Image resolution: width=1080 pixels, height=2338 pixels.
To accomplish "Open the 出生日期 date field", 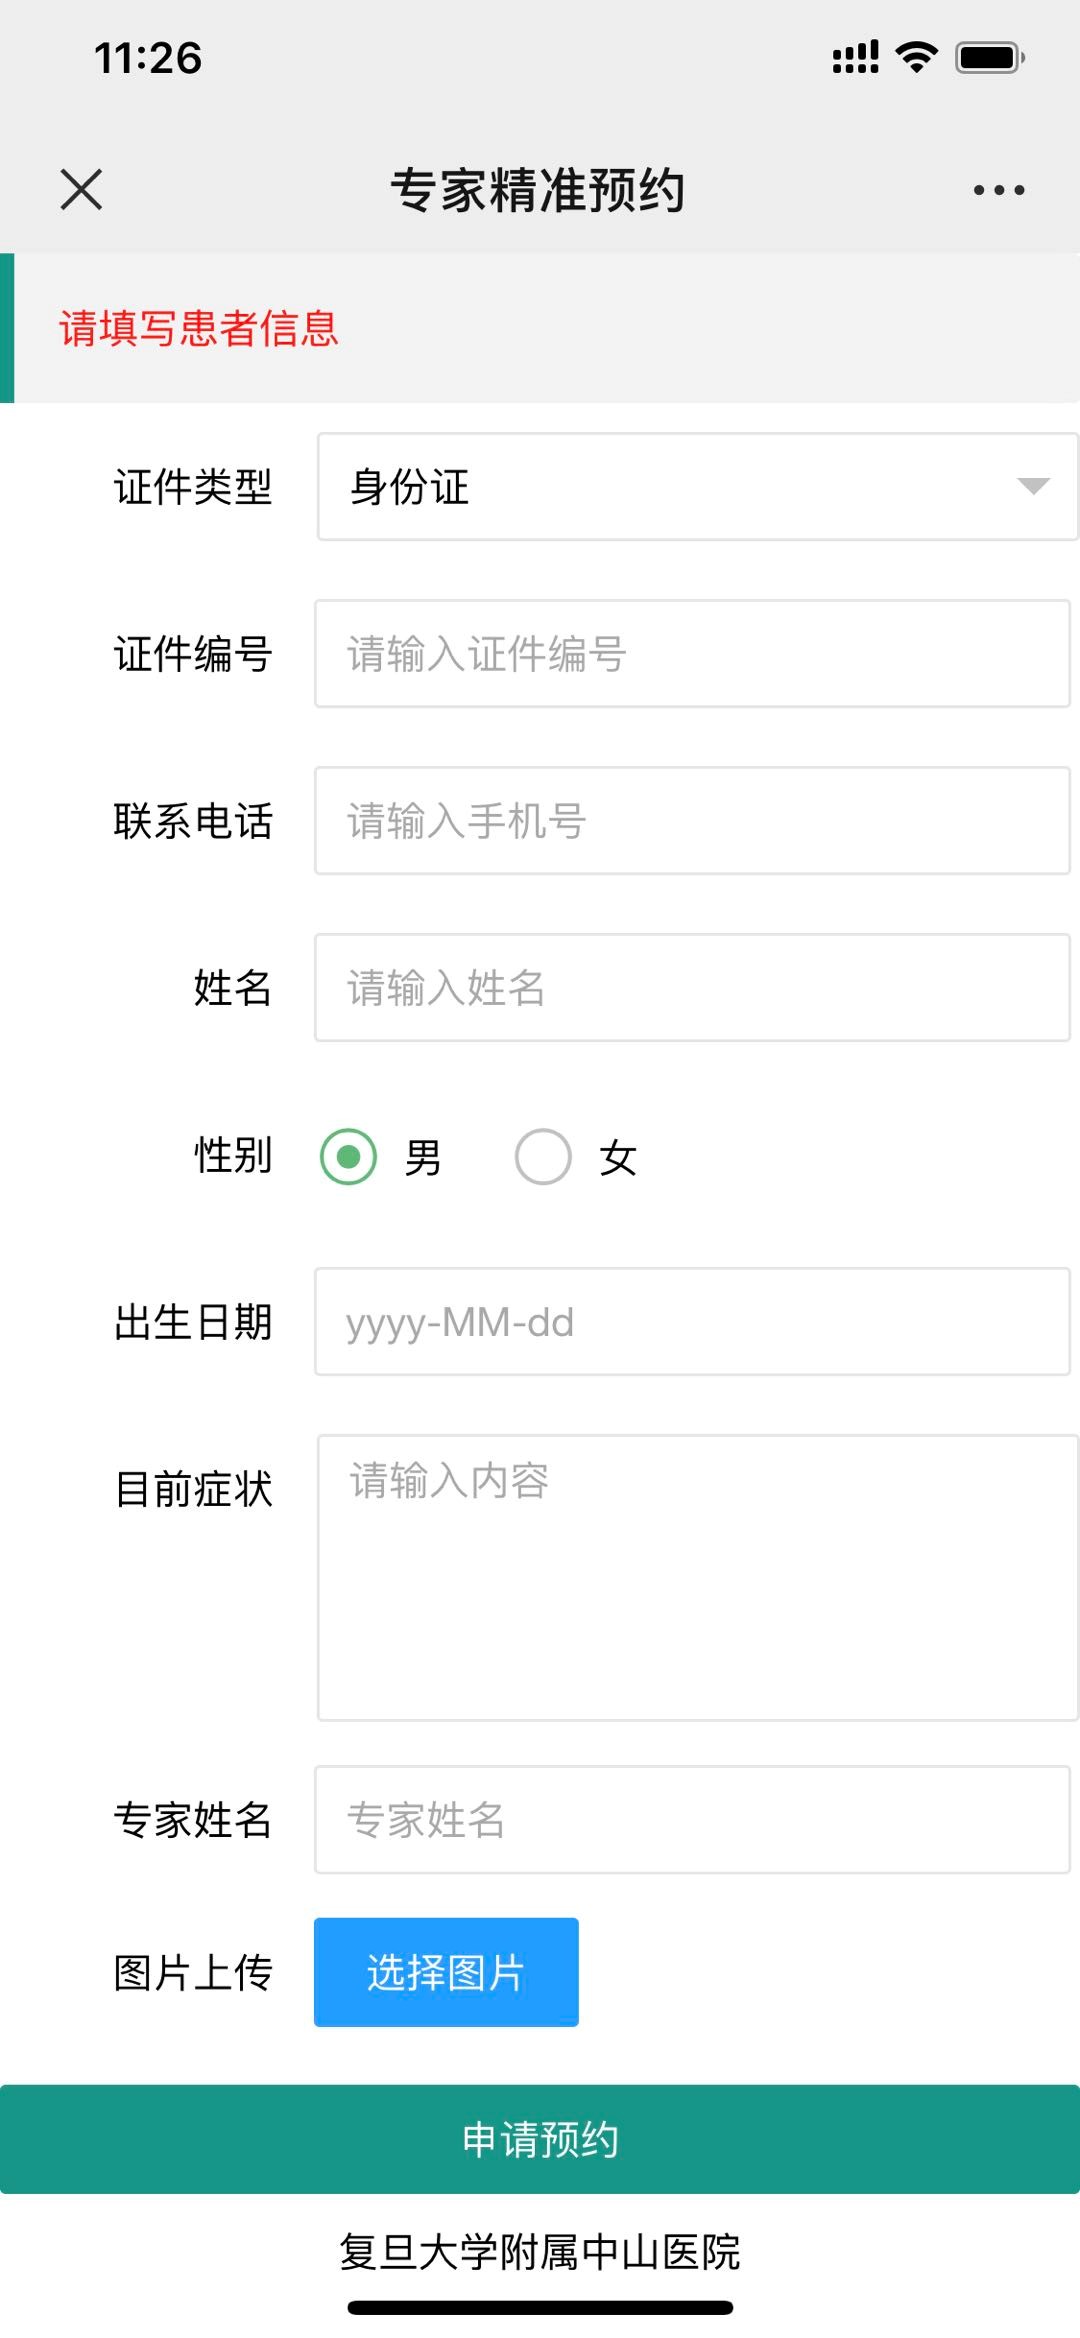I will pos(697,1322).
